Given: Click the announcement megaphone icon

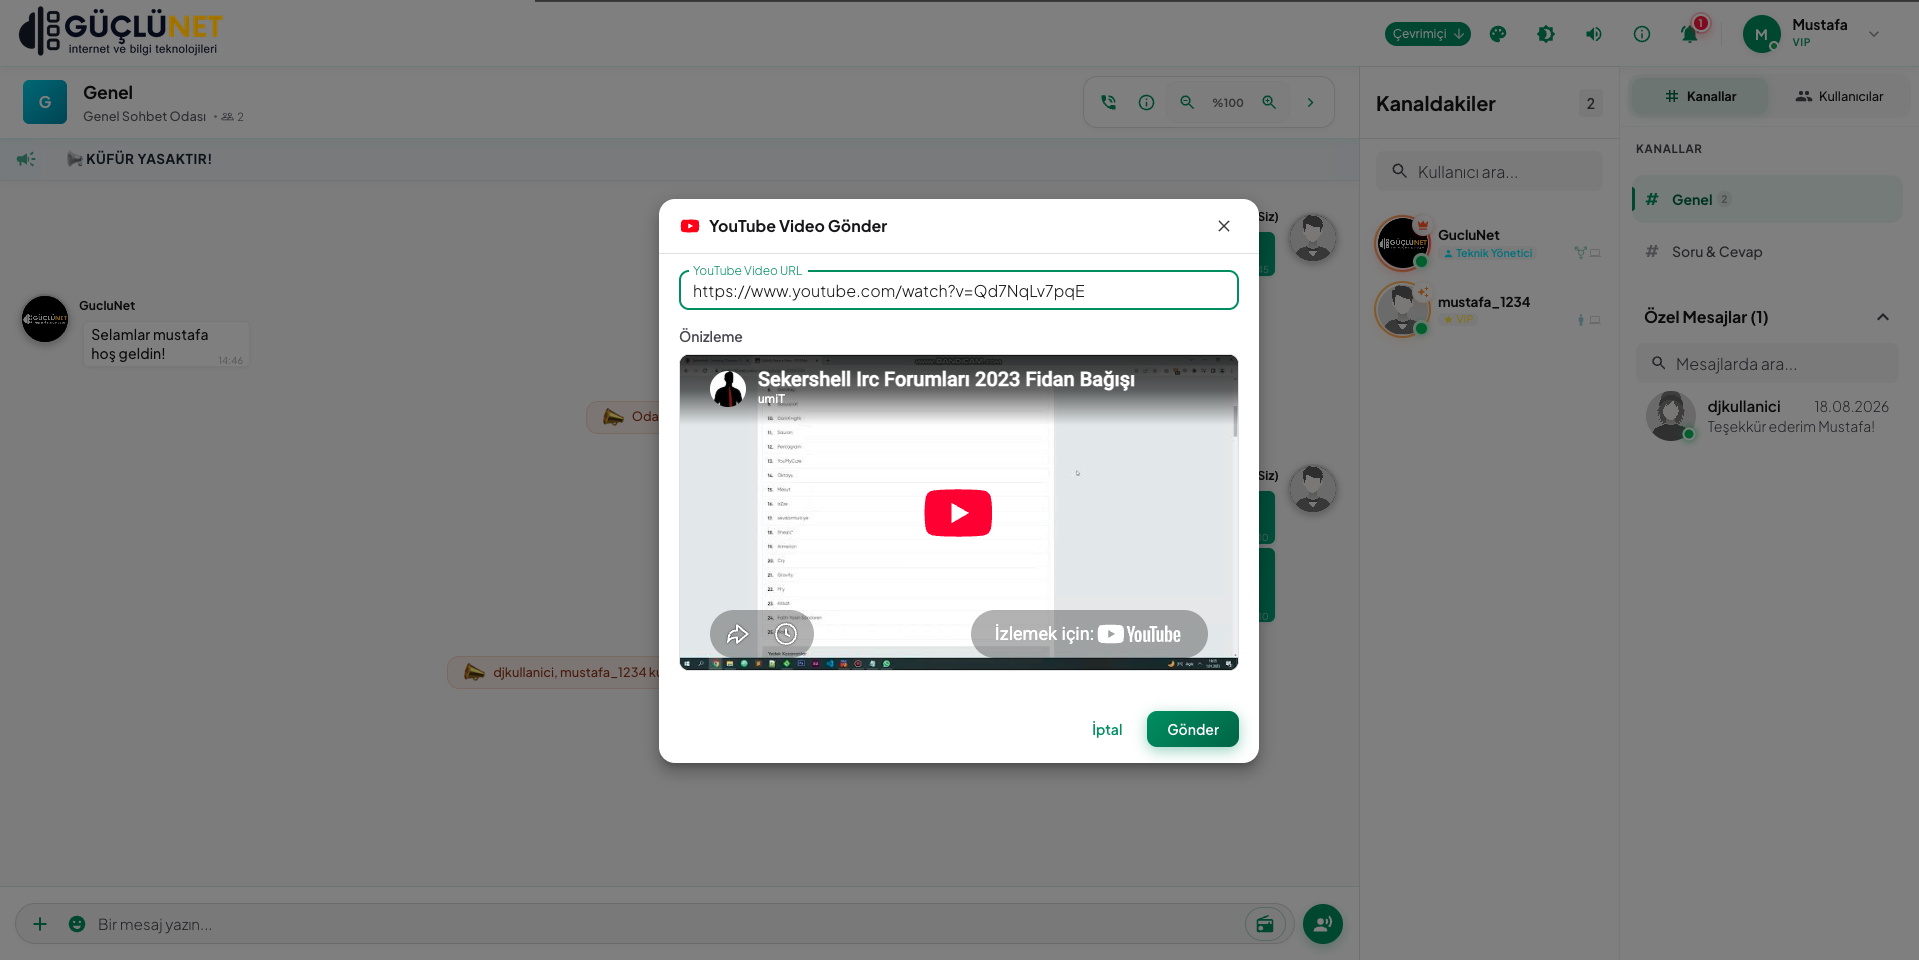Looking at the screenshot, I should pyautogui.click(x=26, y=159).
